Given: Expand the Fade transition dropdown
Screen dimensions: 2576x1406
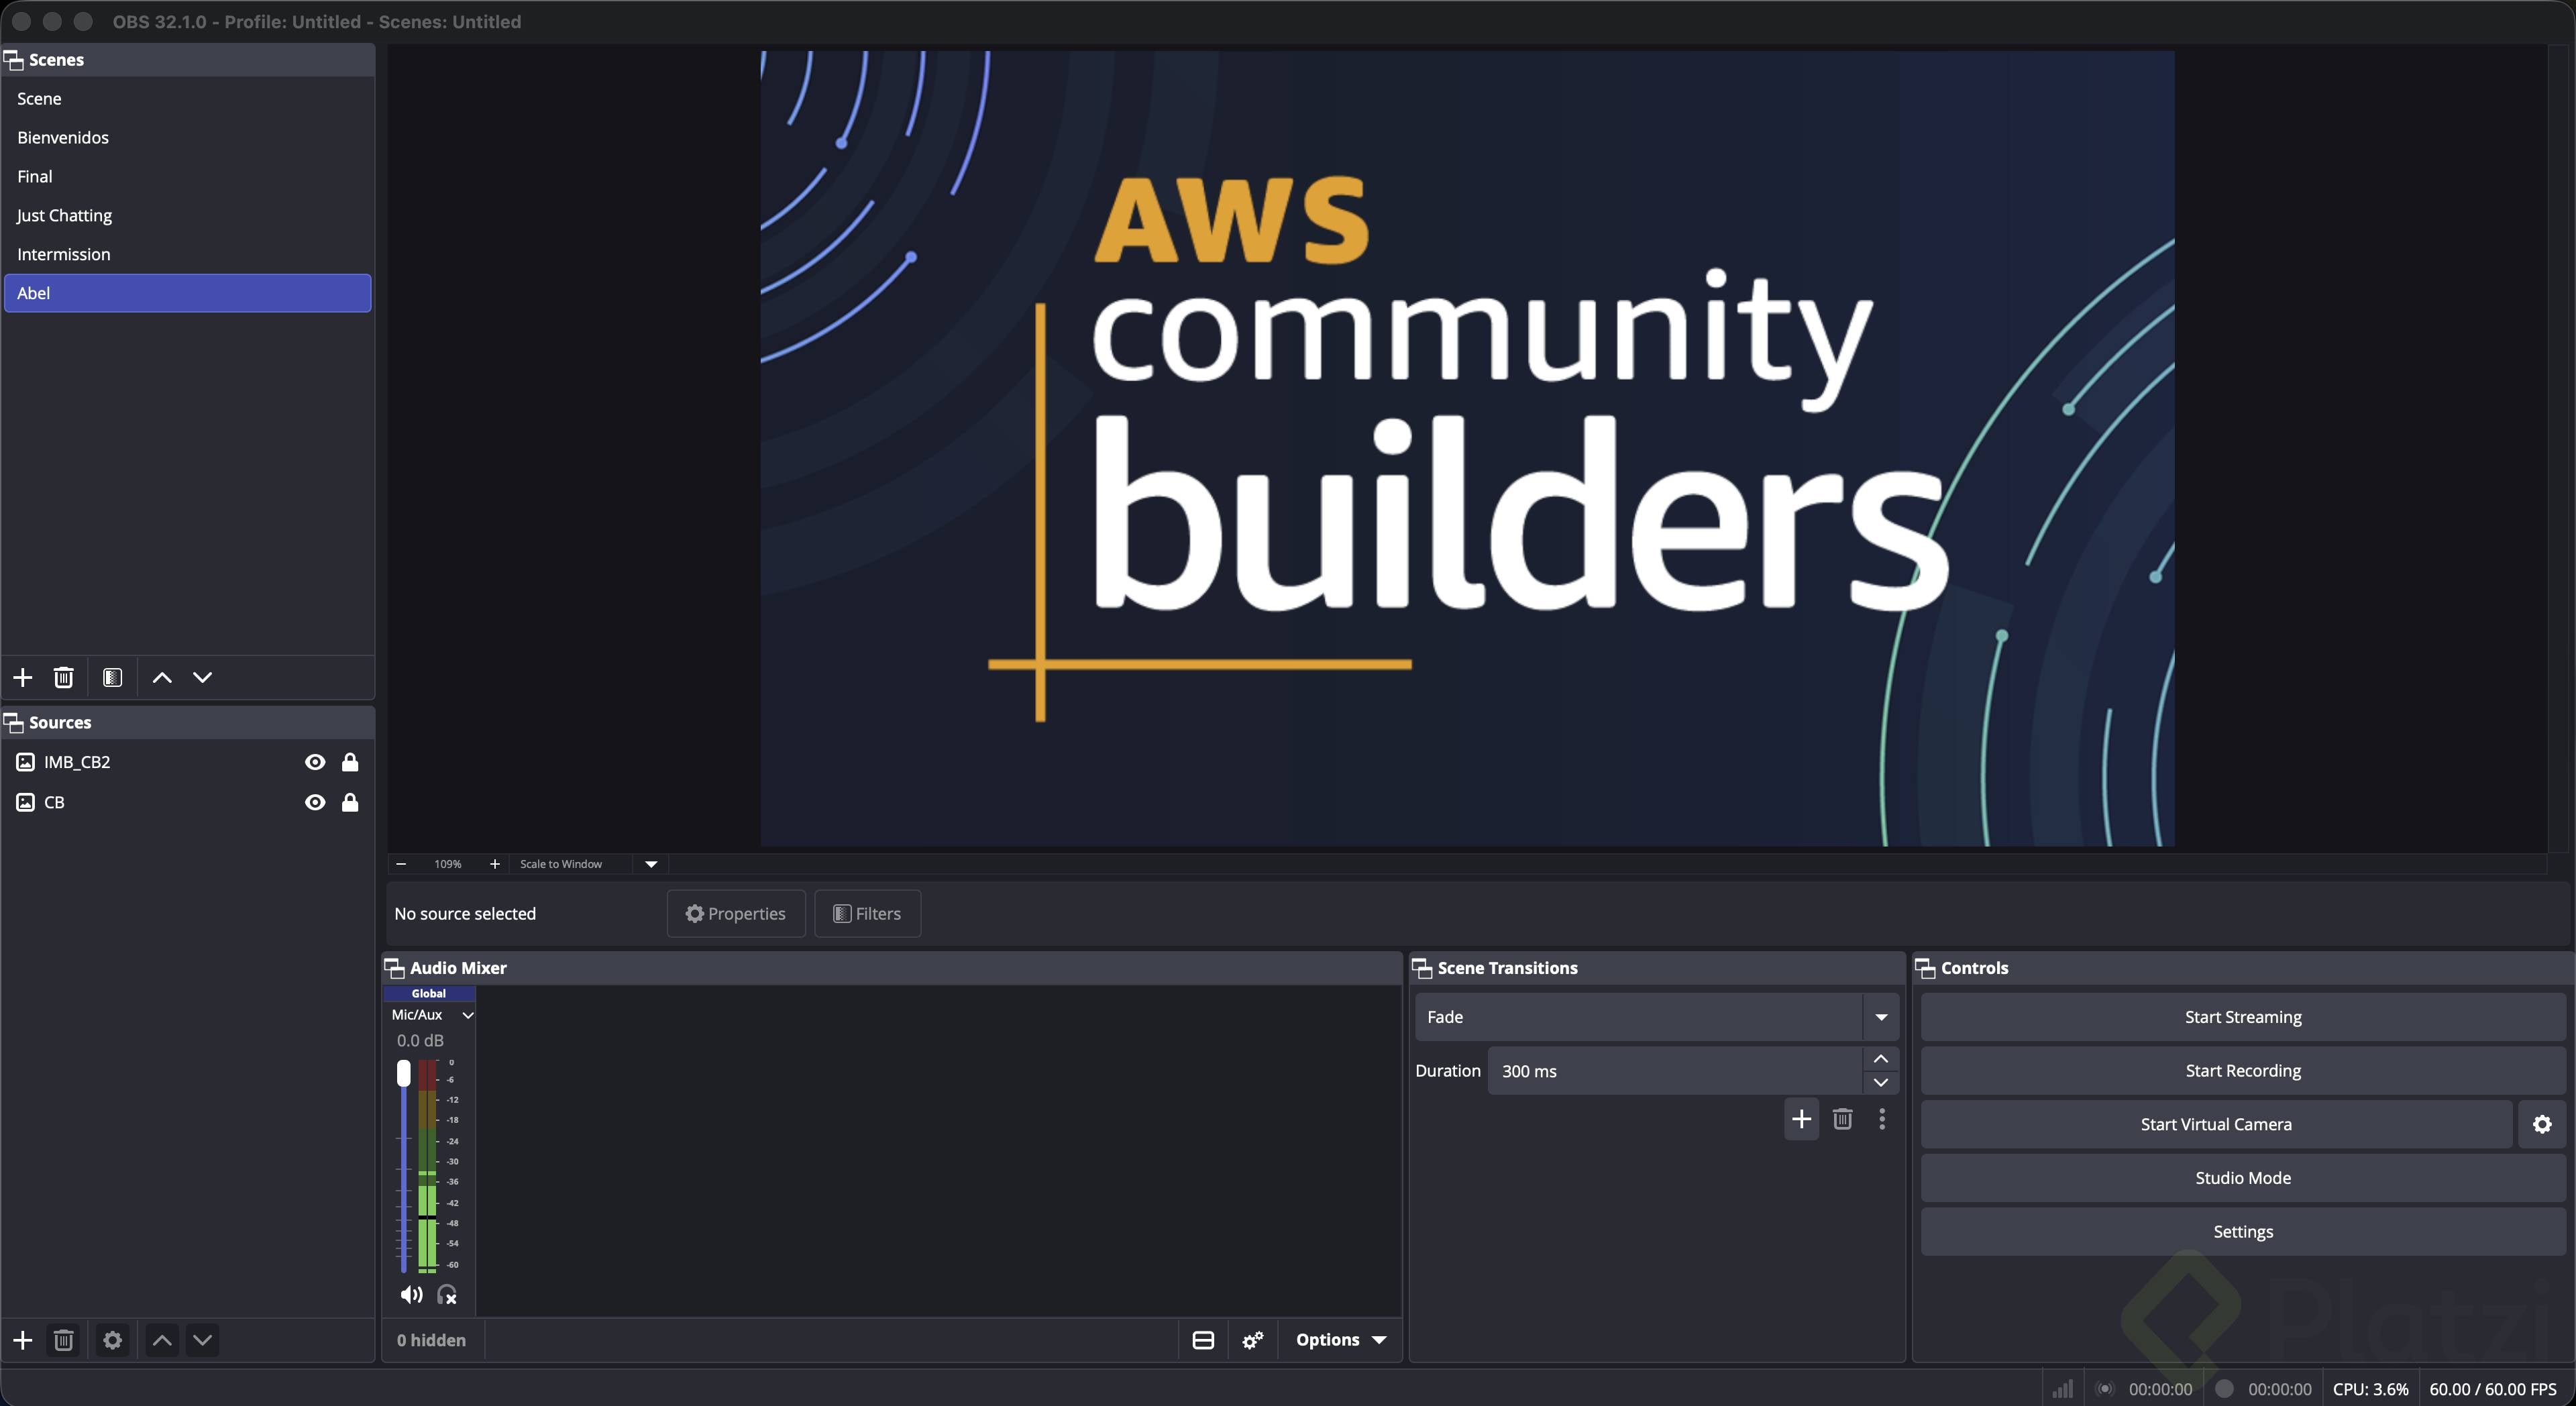Looking at the screenshot, I should pyautogui.click(x=1880, y=1017).
